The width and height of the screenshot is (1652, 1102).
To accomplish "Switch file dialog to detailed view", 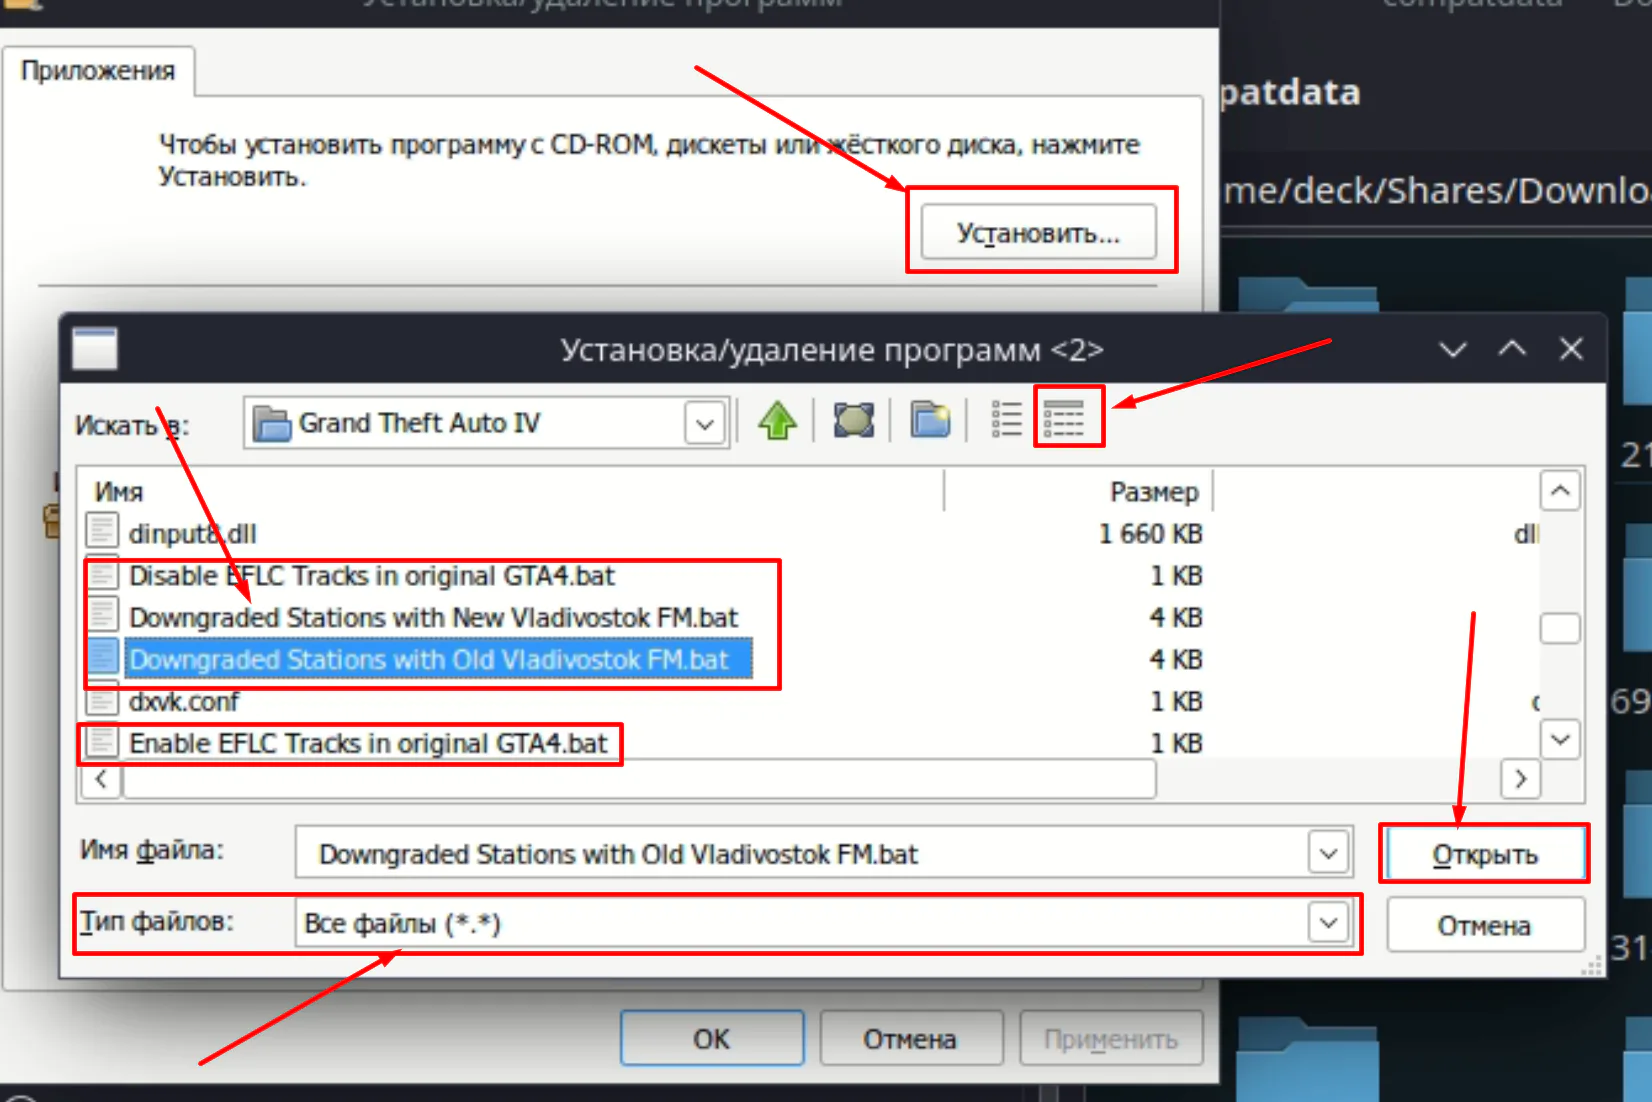I will coord(1064,419).
